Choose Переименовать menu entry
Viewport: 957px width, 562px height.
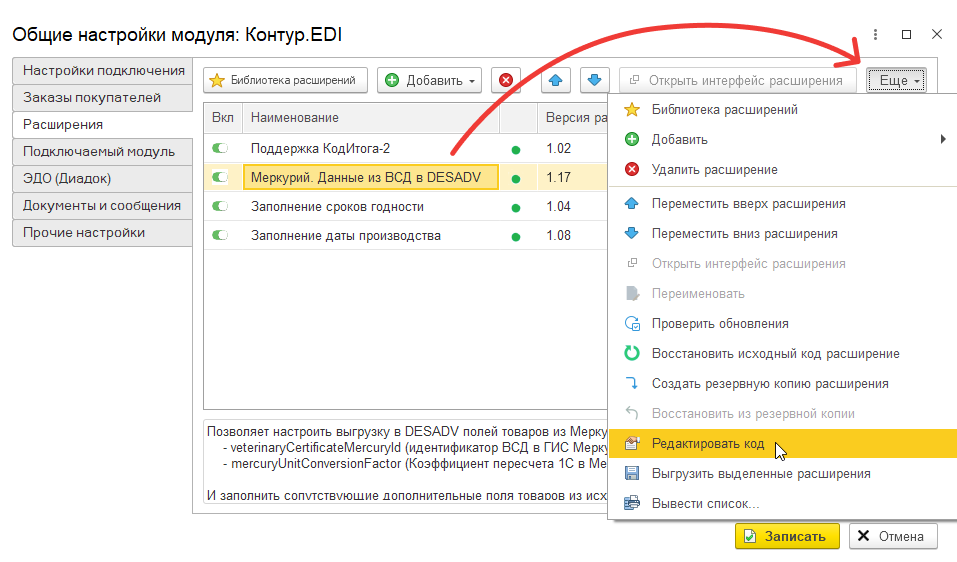tap(782, 294)
